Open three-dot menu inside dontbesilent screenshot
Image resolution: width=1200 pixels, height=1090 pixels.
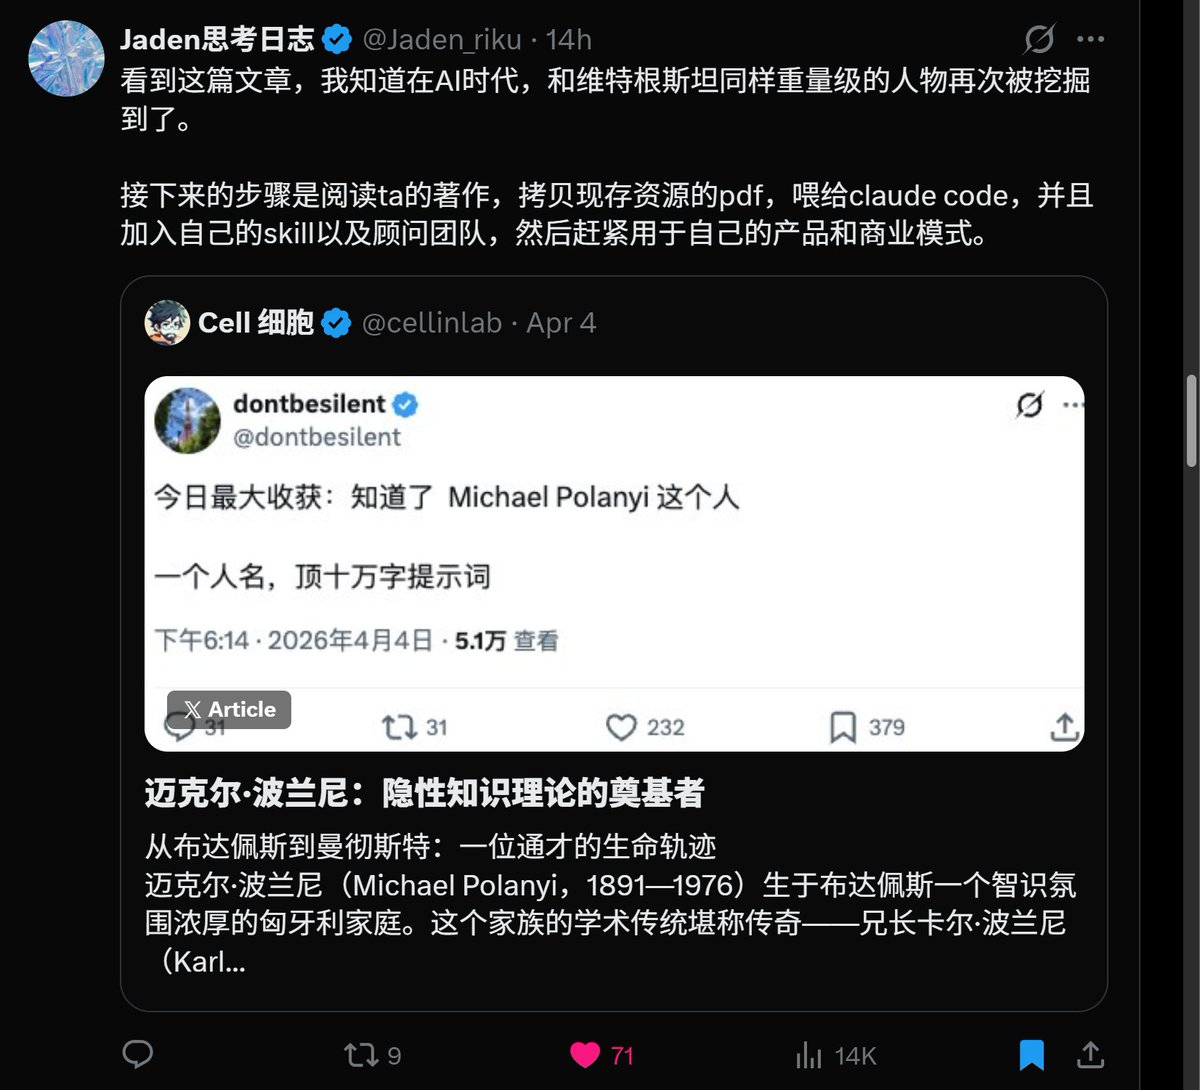point(1074,405)
